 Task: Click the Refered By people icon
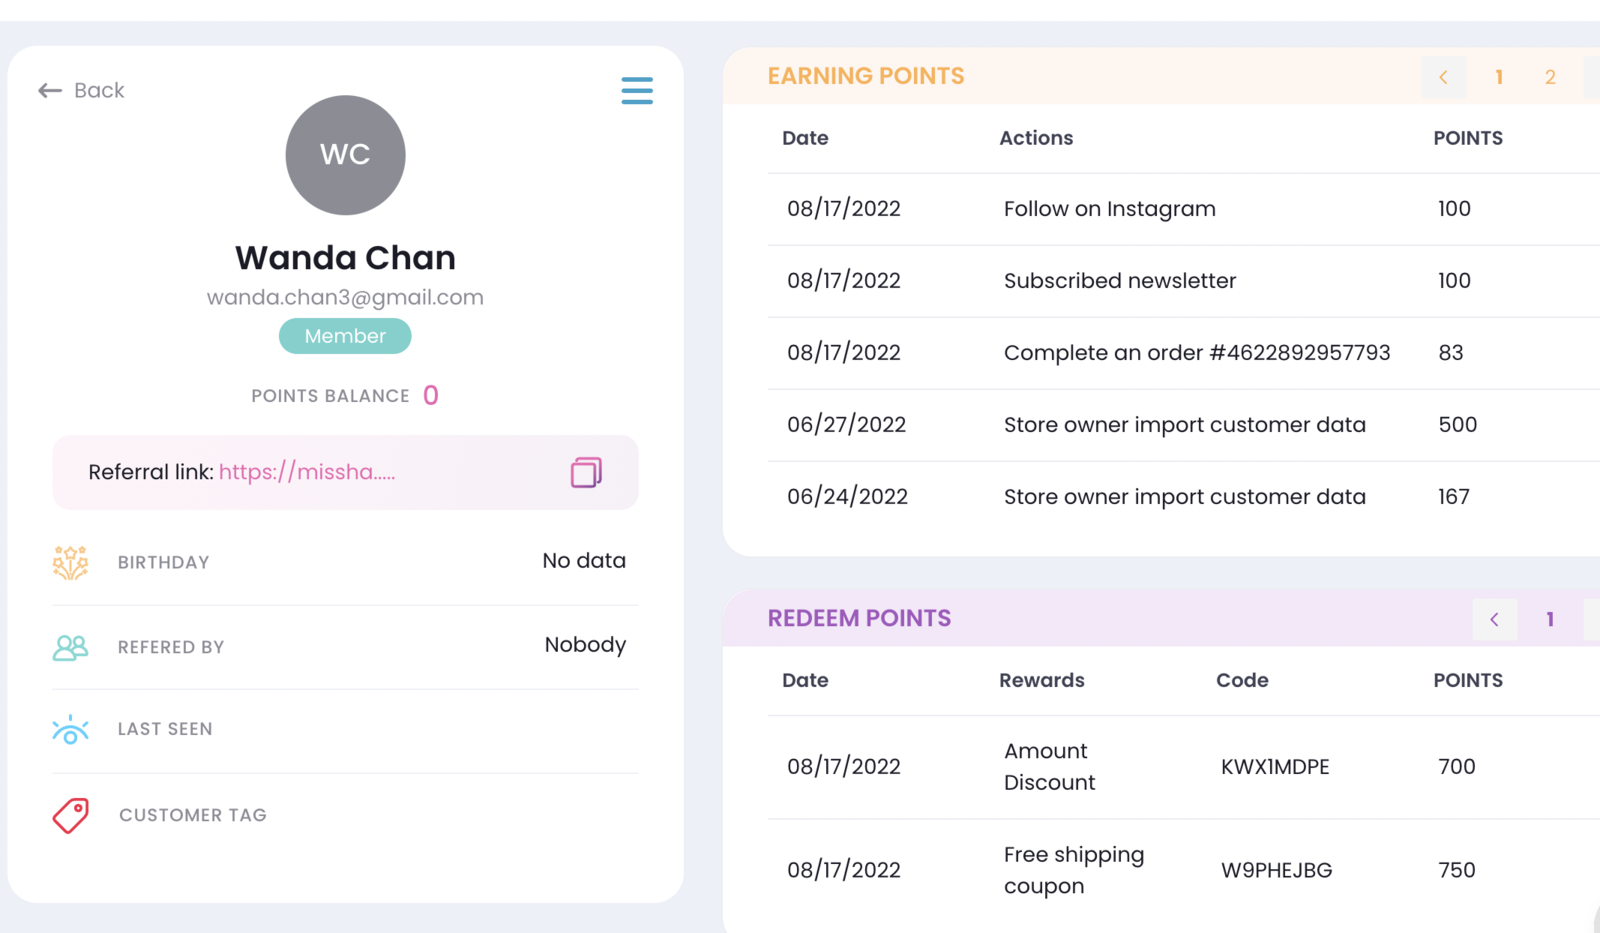[70, 648]
